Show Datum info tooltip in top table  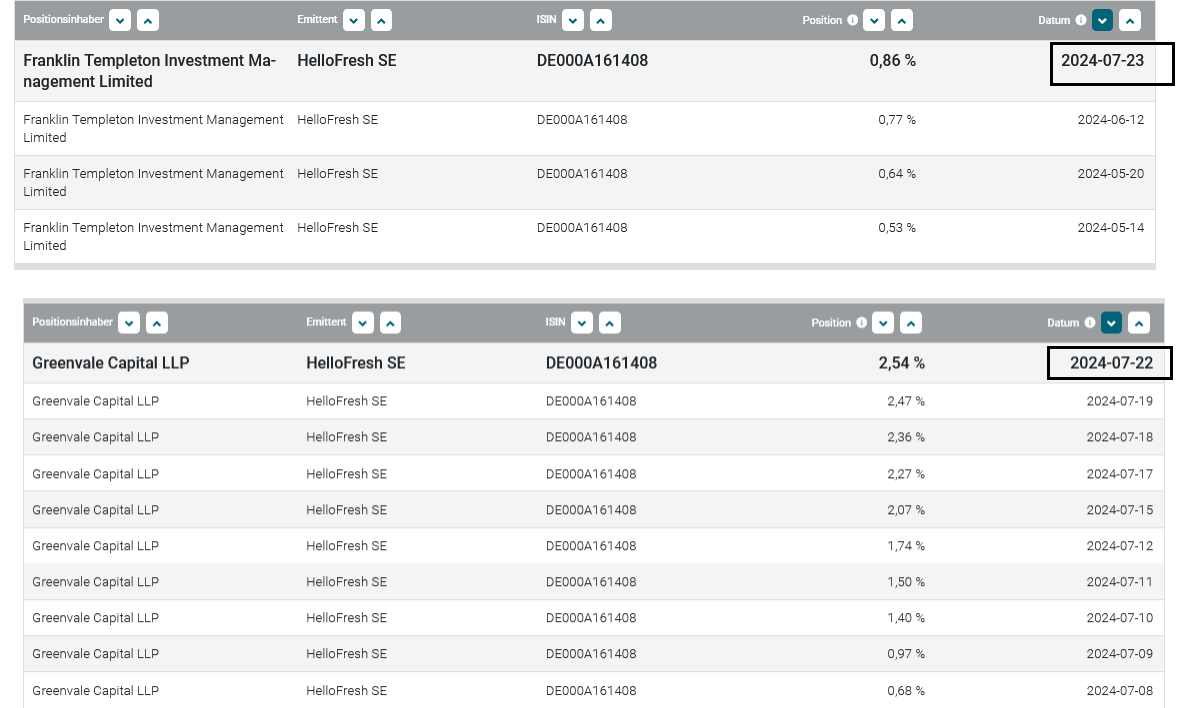[1081, 20]
